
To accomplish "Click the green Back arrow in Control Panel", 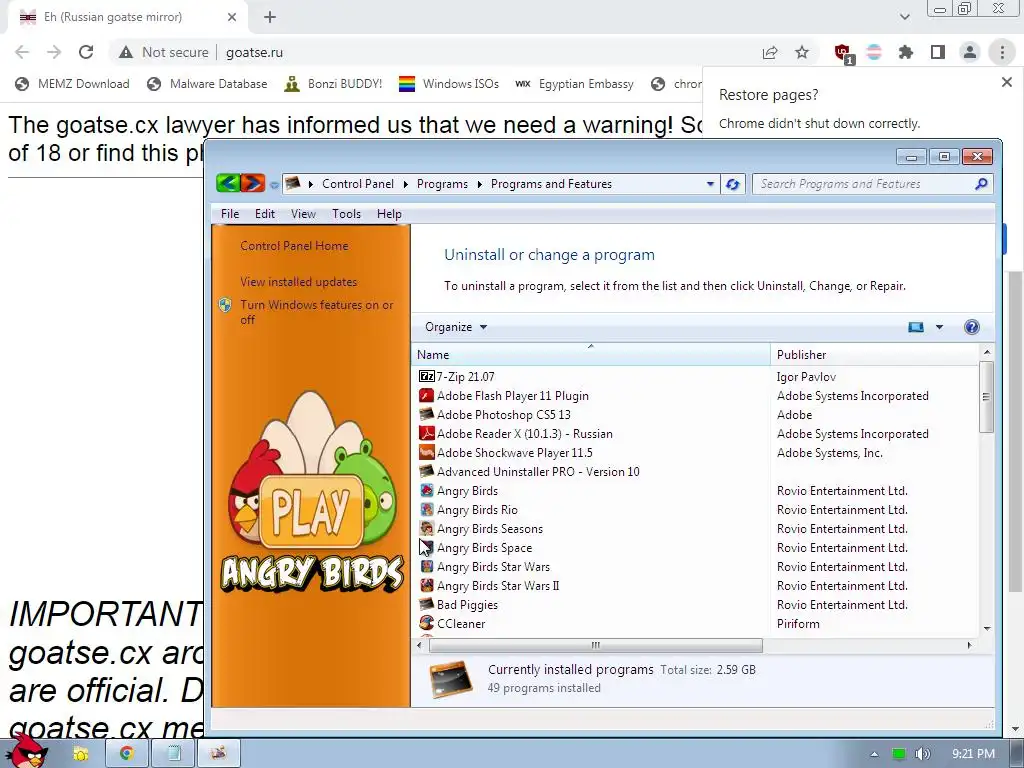I will (x=228, y=183).
